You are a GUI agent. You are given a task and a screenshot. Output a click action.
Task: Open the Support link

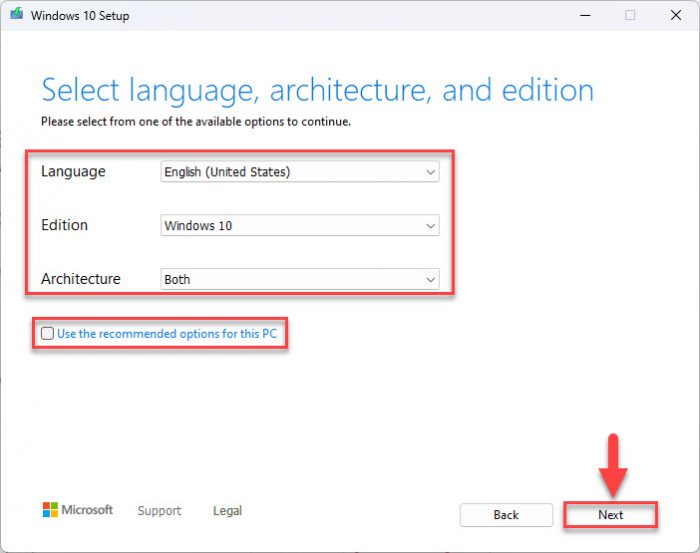(x=159, y=511)
